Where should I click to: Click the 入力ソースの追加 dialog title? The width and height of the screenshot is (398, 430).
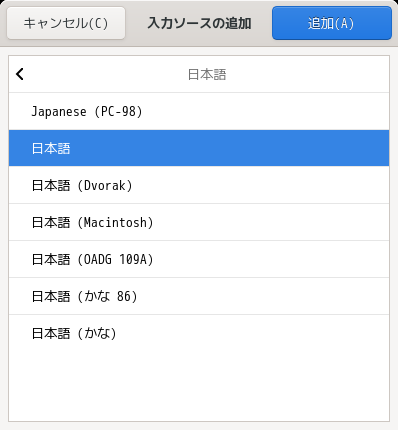pyautogui.click(x=199, y=23)
